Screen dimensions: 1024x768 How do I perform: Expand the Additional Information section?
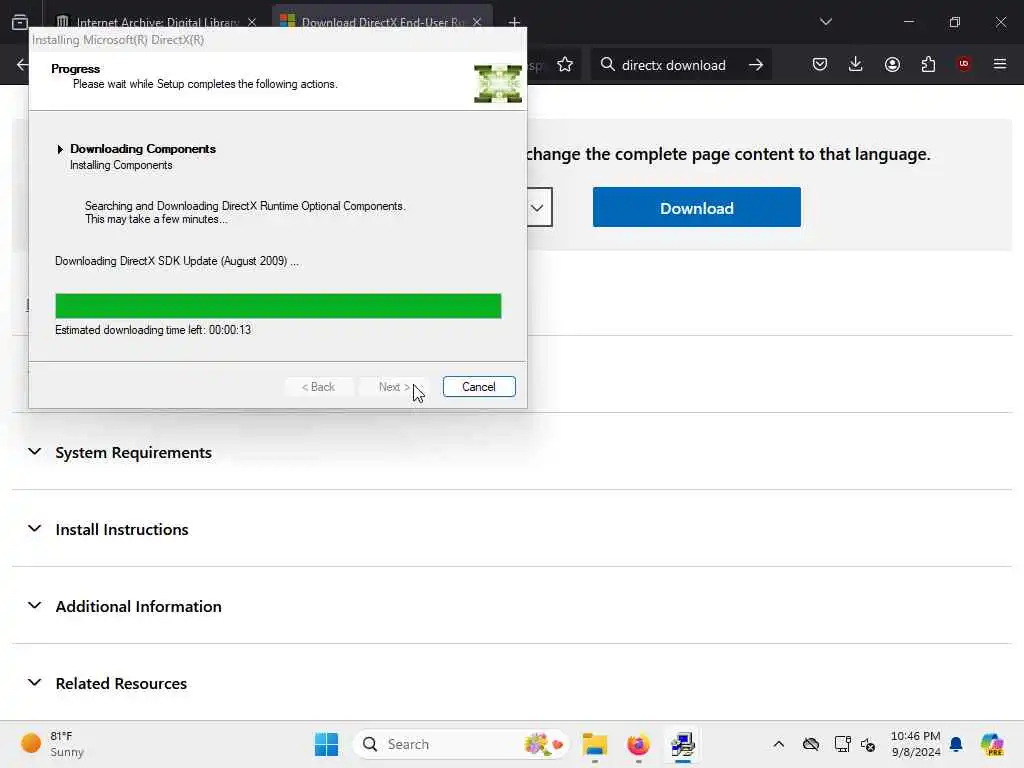pyautogui.click(x=138, y=606)
